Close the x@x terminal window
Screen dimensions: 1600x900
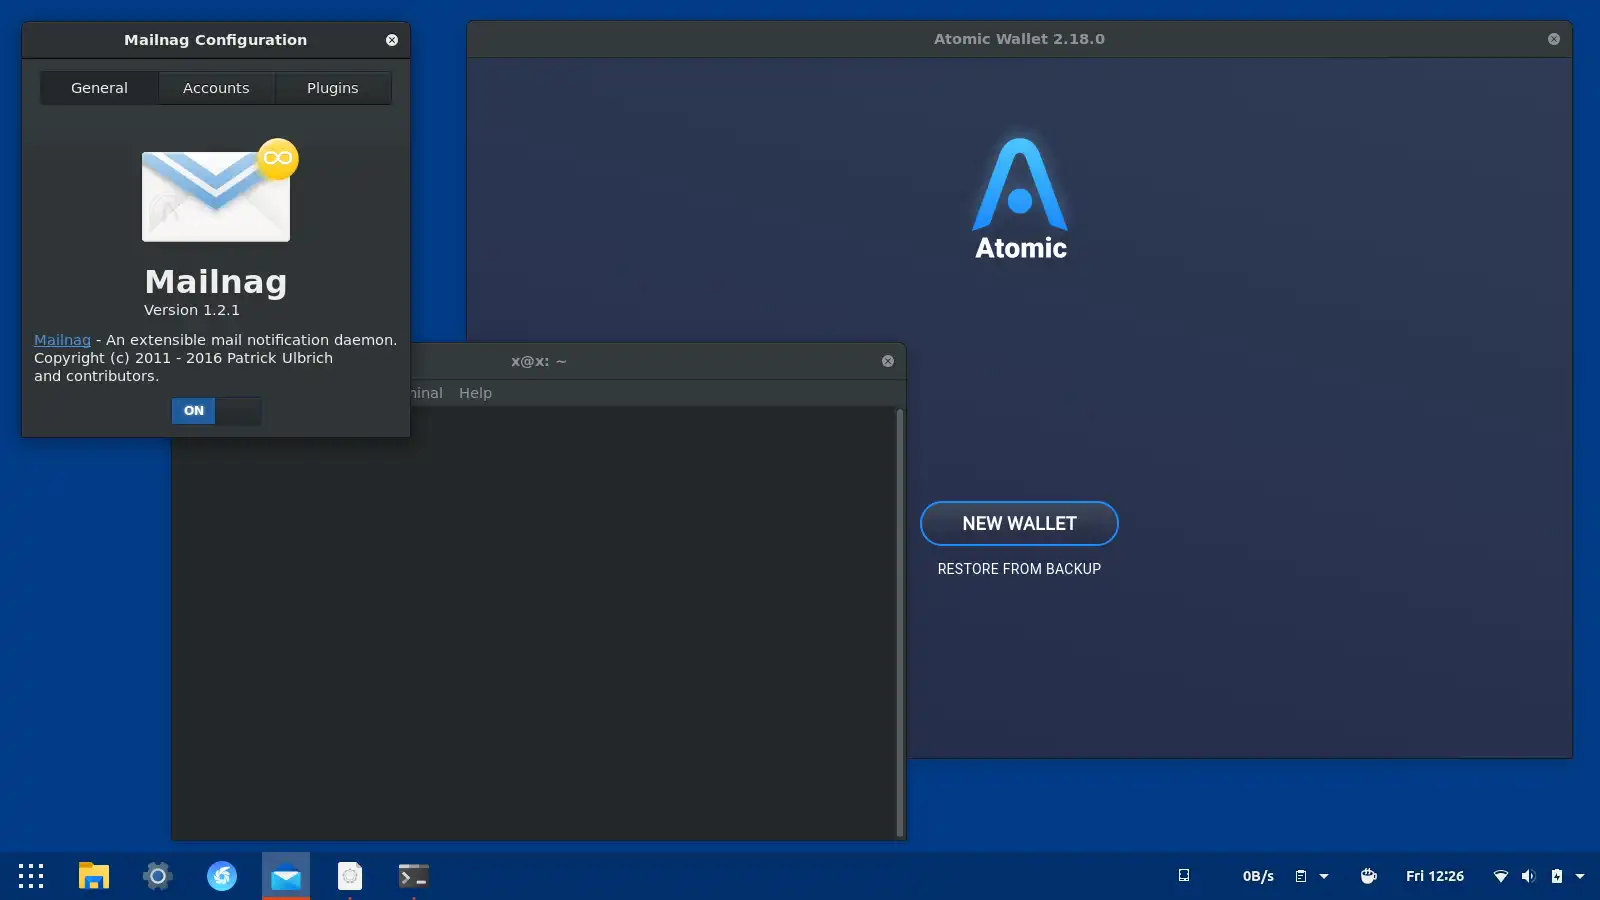[x=888, y=361]
